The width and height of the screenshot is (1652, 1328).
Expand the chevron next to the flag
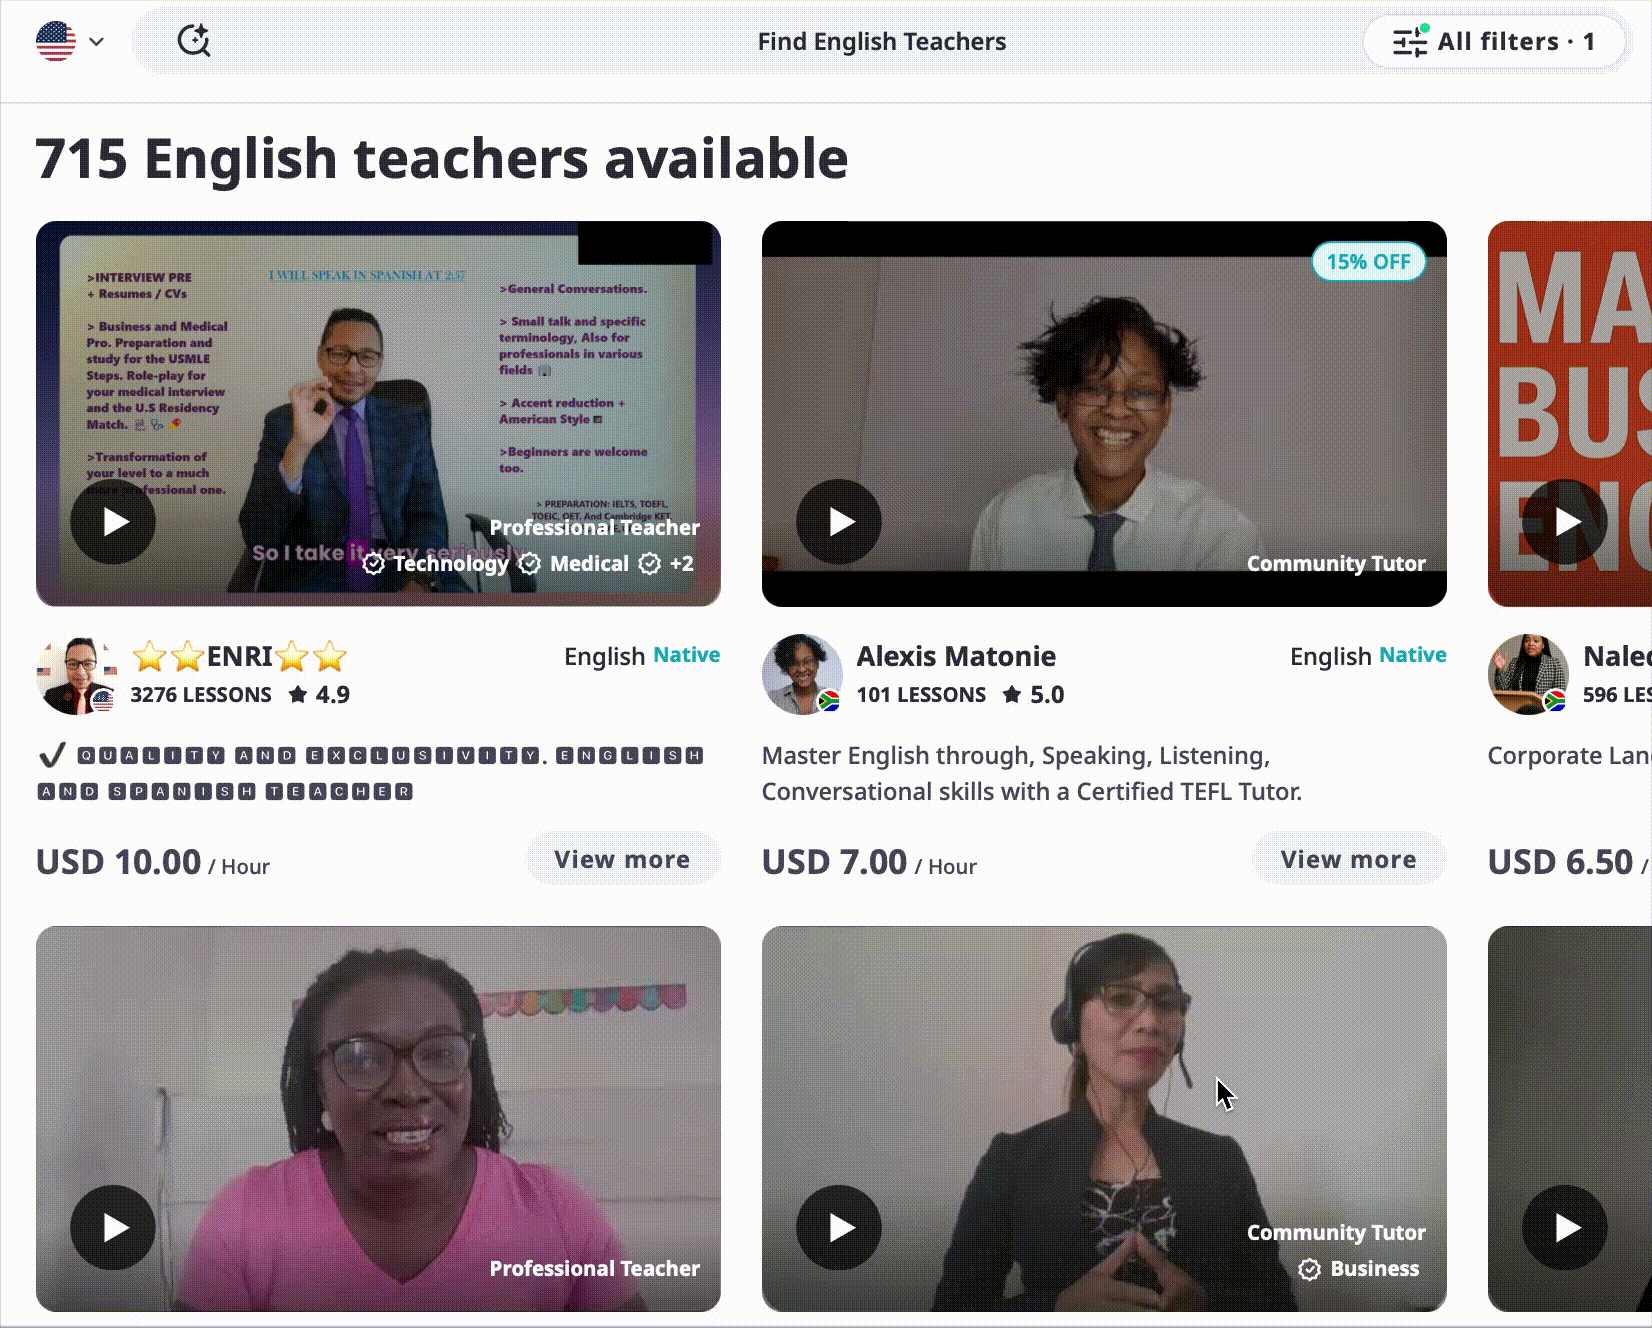96,42
